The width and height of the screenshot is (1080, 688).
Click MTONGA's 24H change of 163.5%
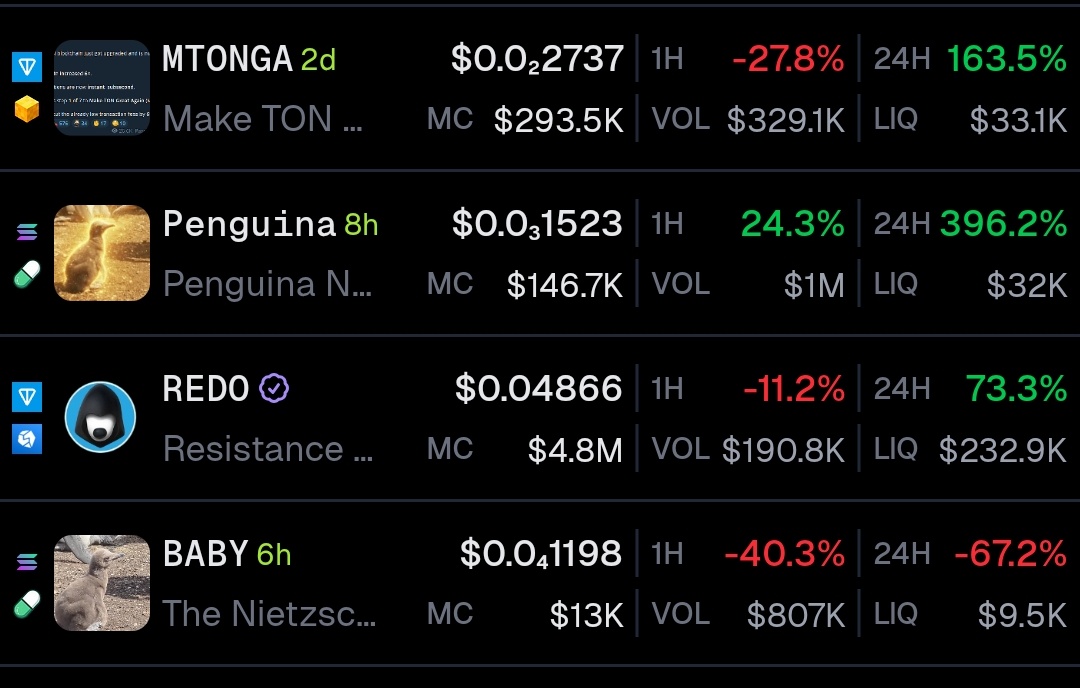tap(1006, 59)
